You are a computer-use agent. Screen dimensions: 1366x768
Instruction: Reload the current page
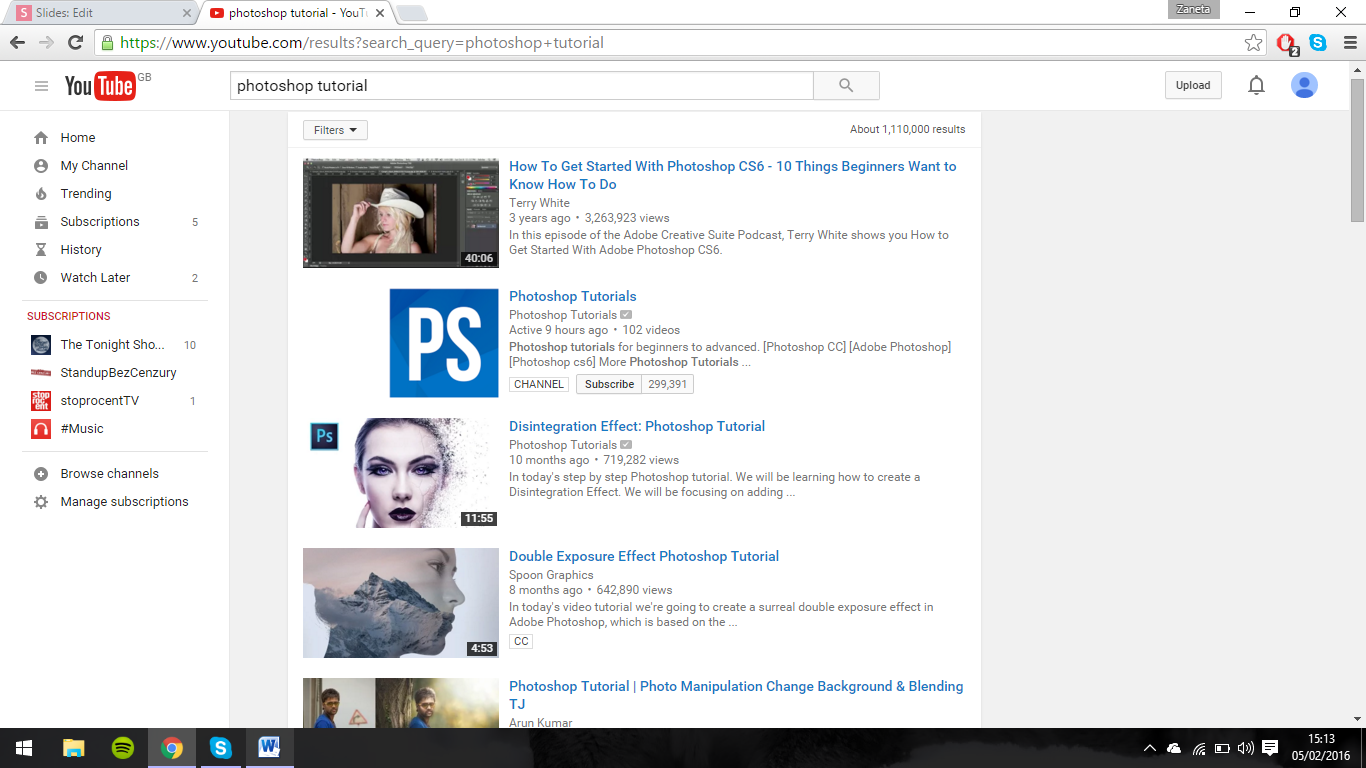coord(75,43)
